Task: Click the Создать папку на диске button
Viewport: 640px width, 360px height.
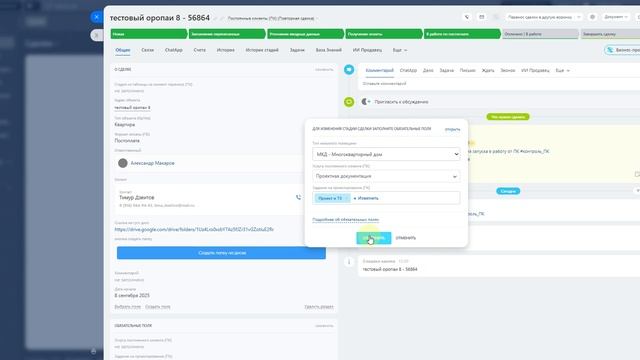Action: point(221,253)
